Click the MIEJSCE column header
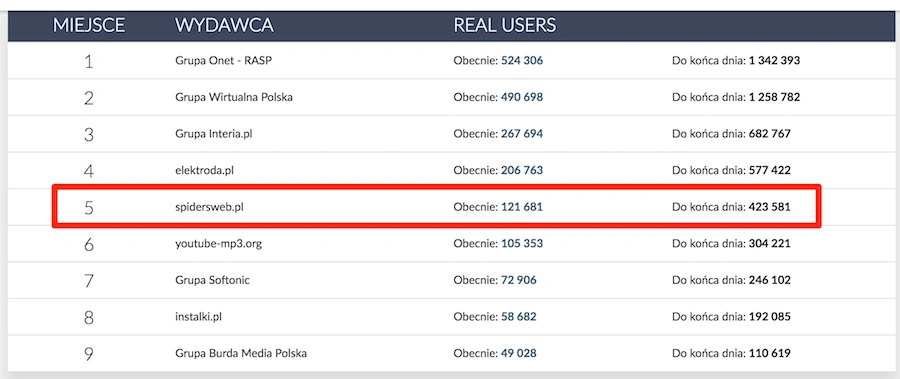The image size is (900, 379). [89, 25]
